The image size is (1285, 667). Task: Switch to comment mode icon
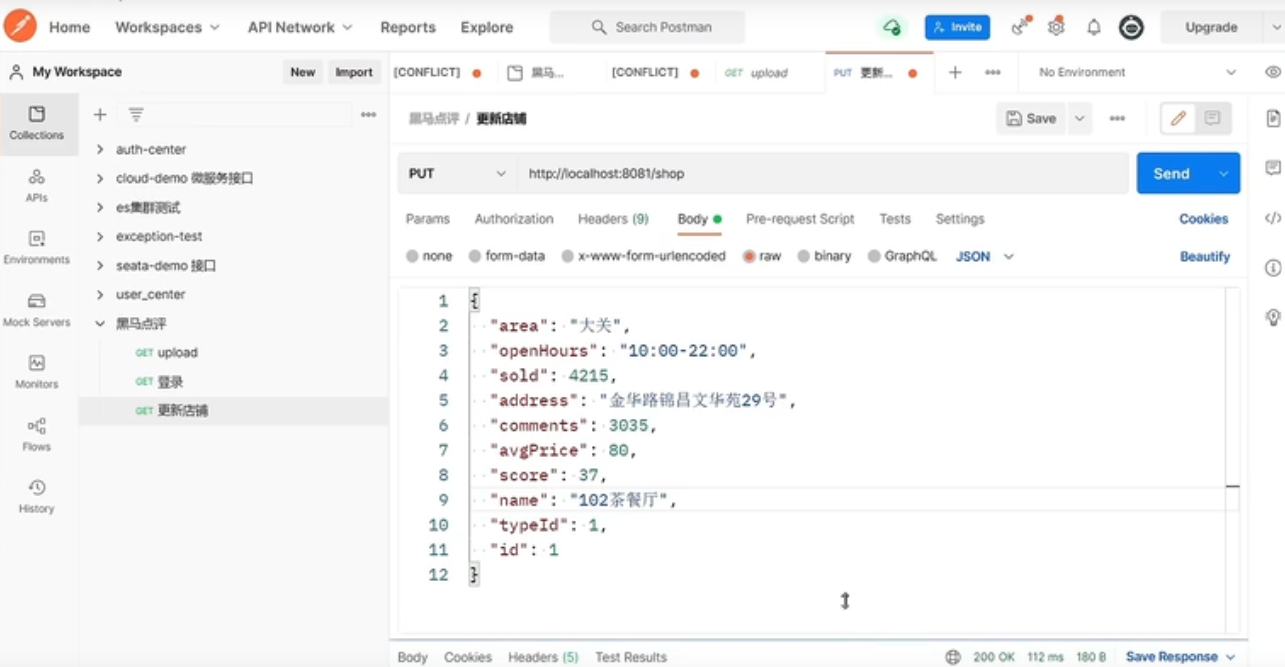tap(1212, 118)
